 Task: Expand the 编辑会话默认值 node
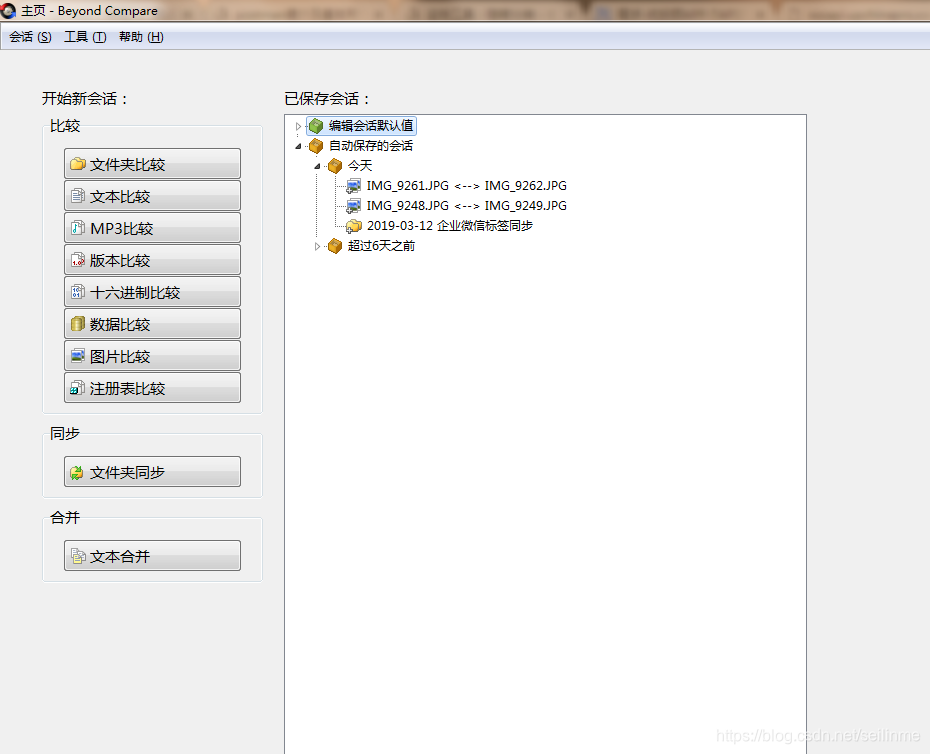(298, 126)
